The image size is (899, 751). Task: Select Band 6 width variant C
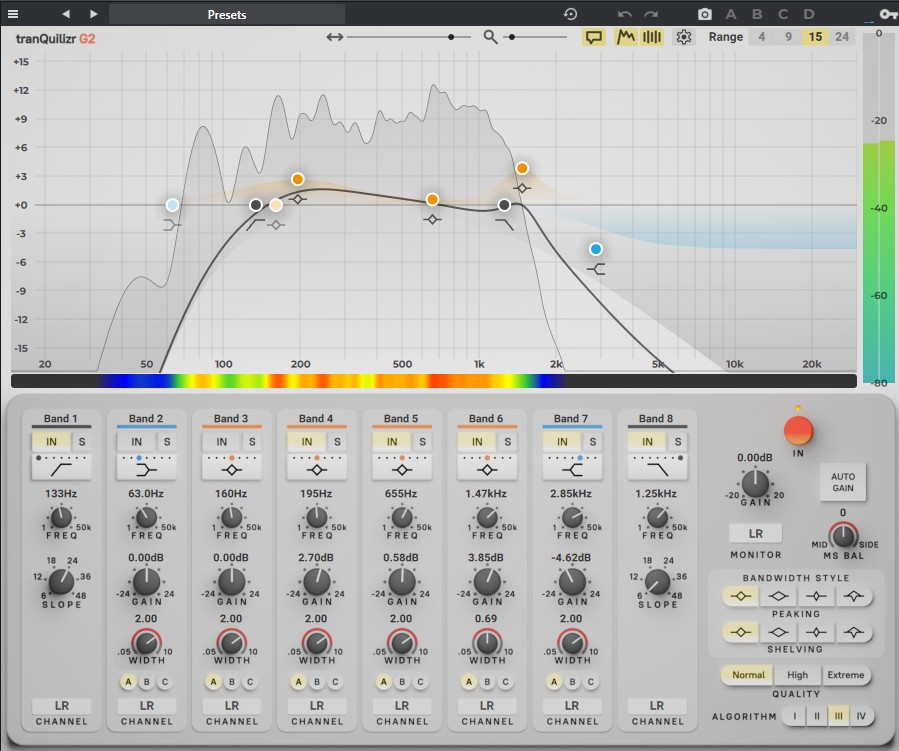tap(505, 682)
